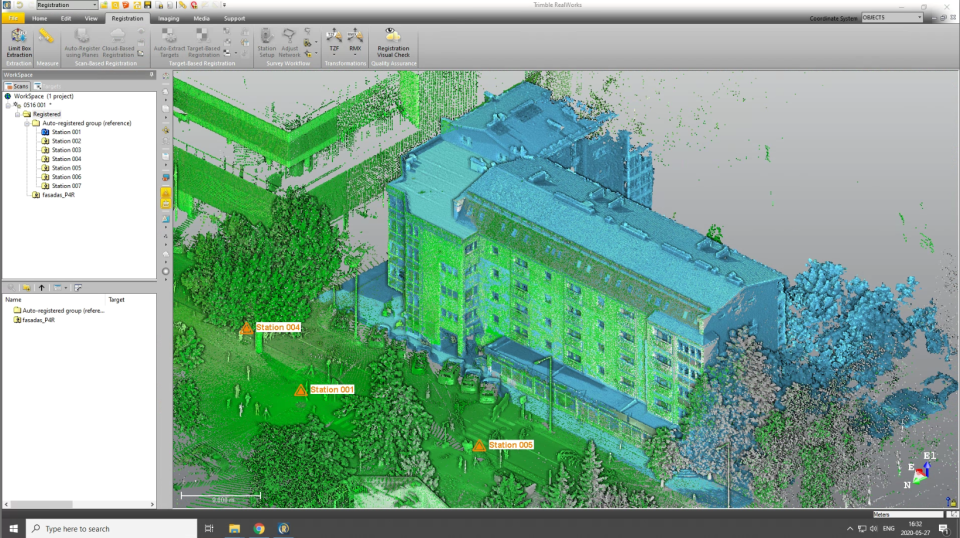Pin the WorkSpace panel
The height and width of the screenshot is (538, 960).
tap(152, 75)
